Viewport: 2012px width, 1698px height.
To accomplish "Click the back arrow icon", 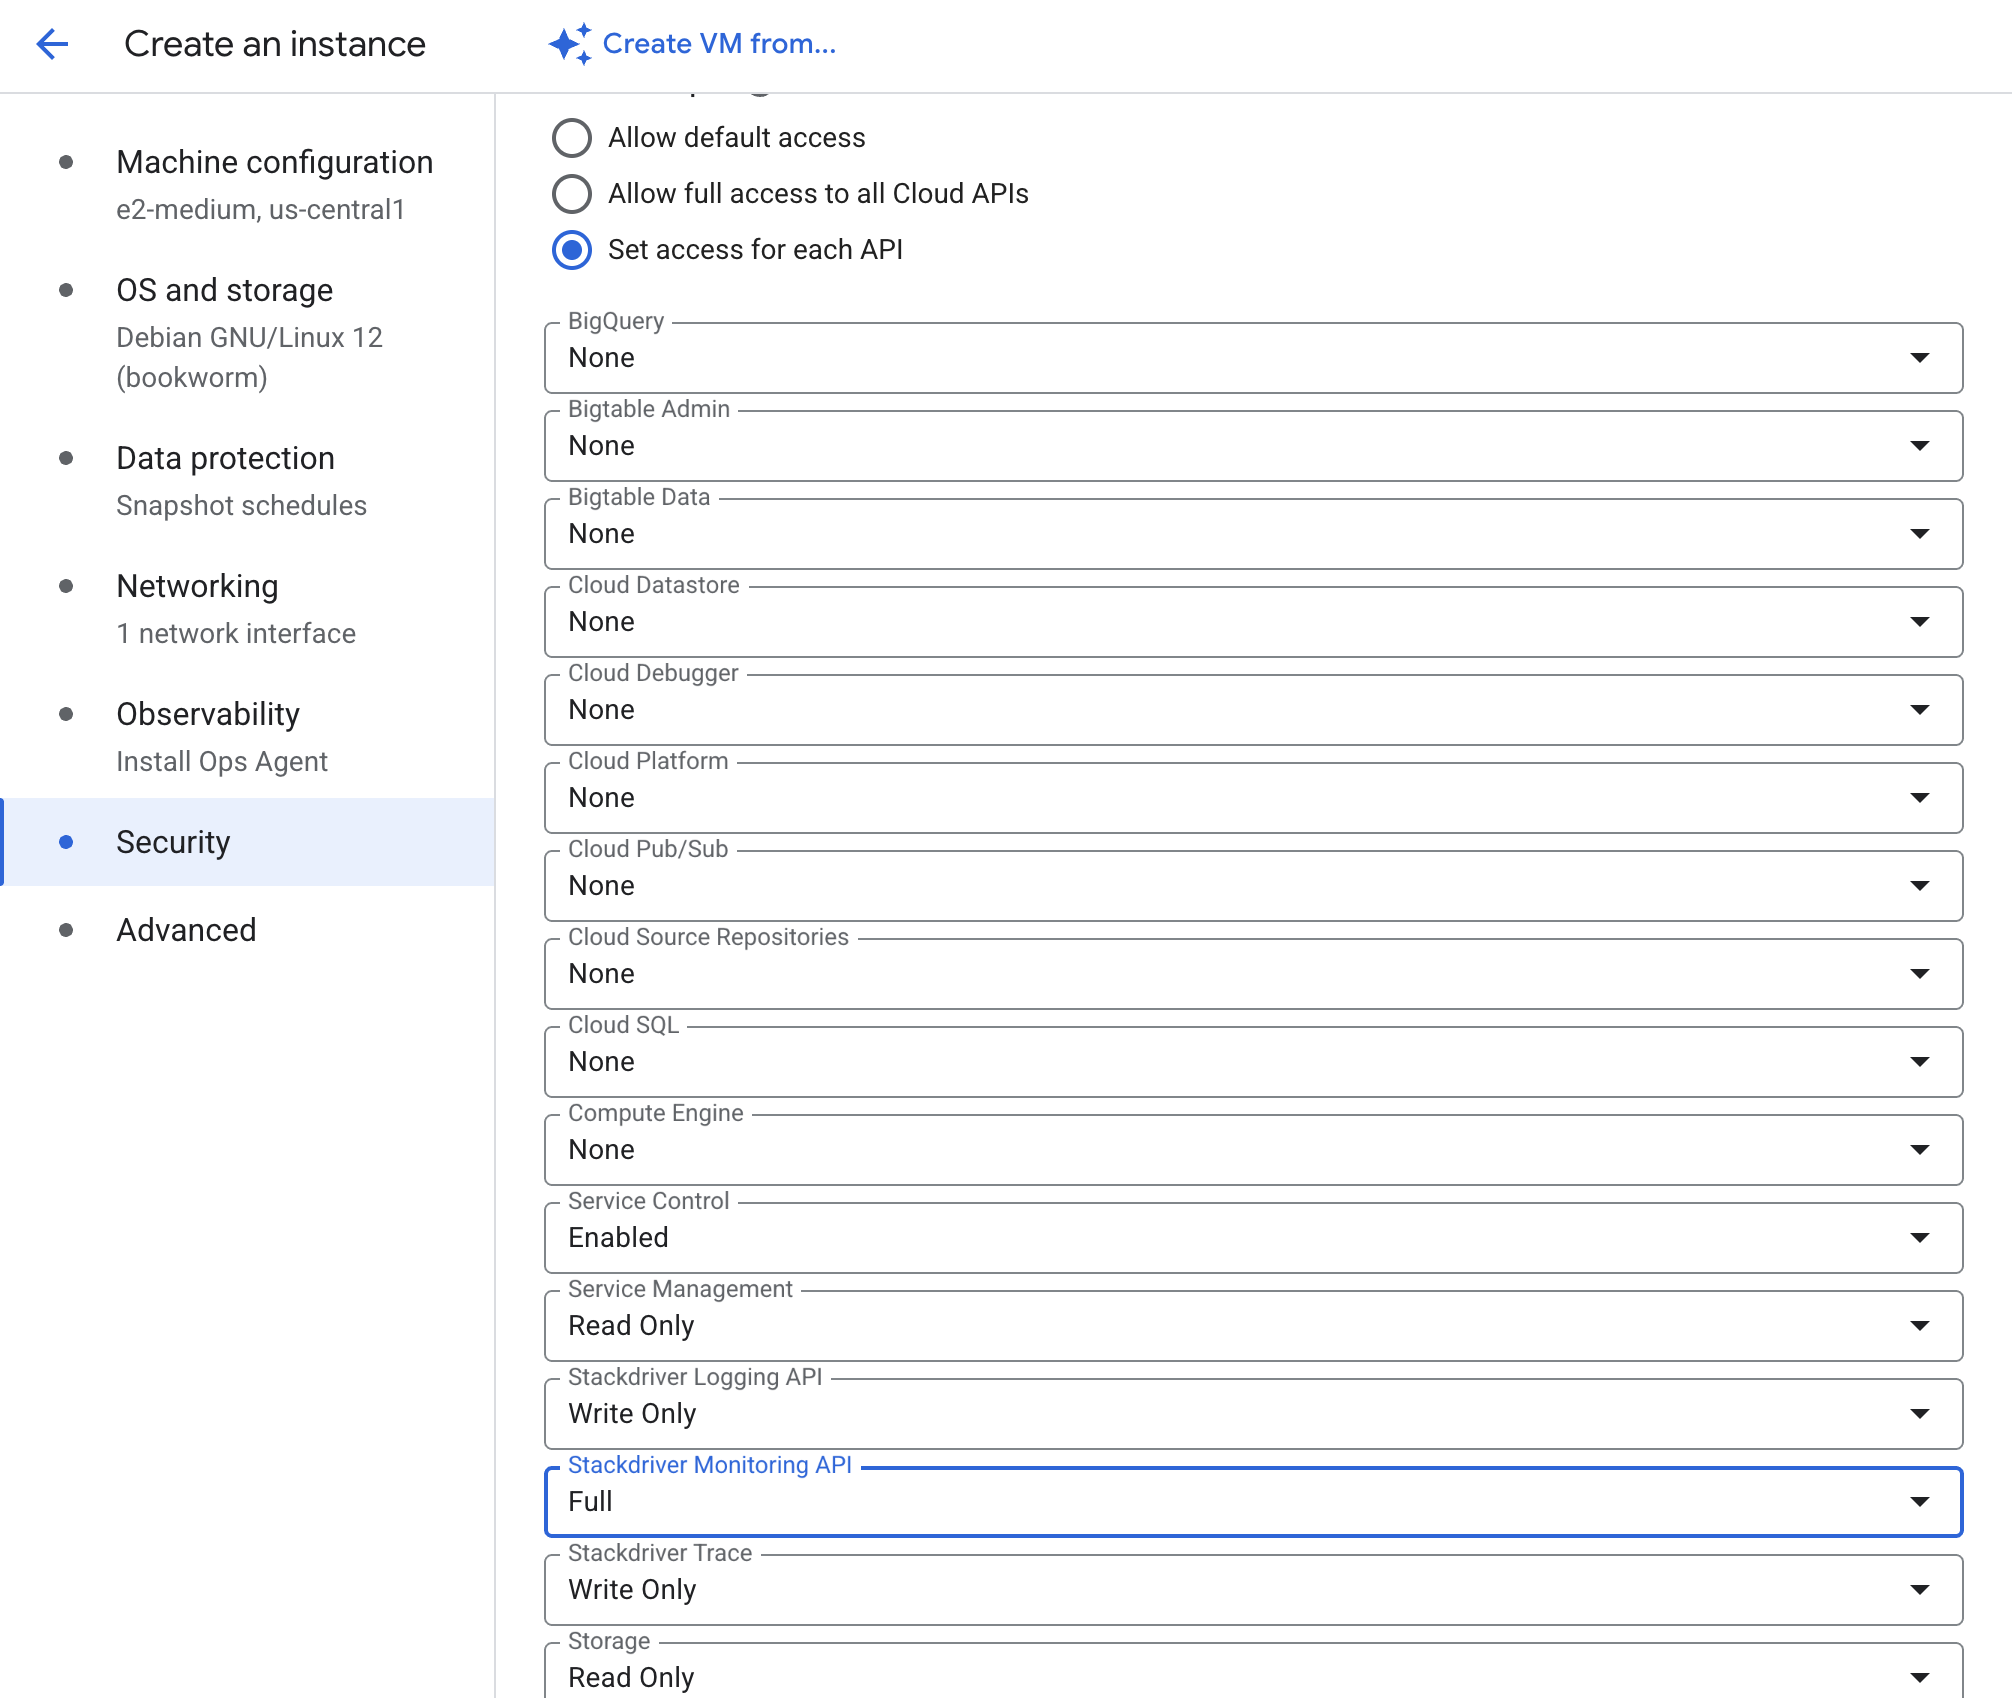I will [52, 44].
